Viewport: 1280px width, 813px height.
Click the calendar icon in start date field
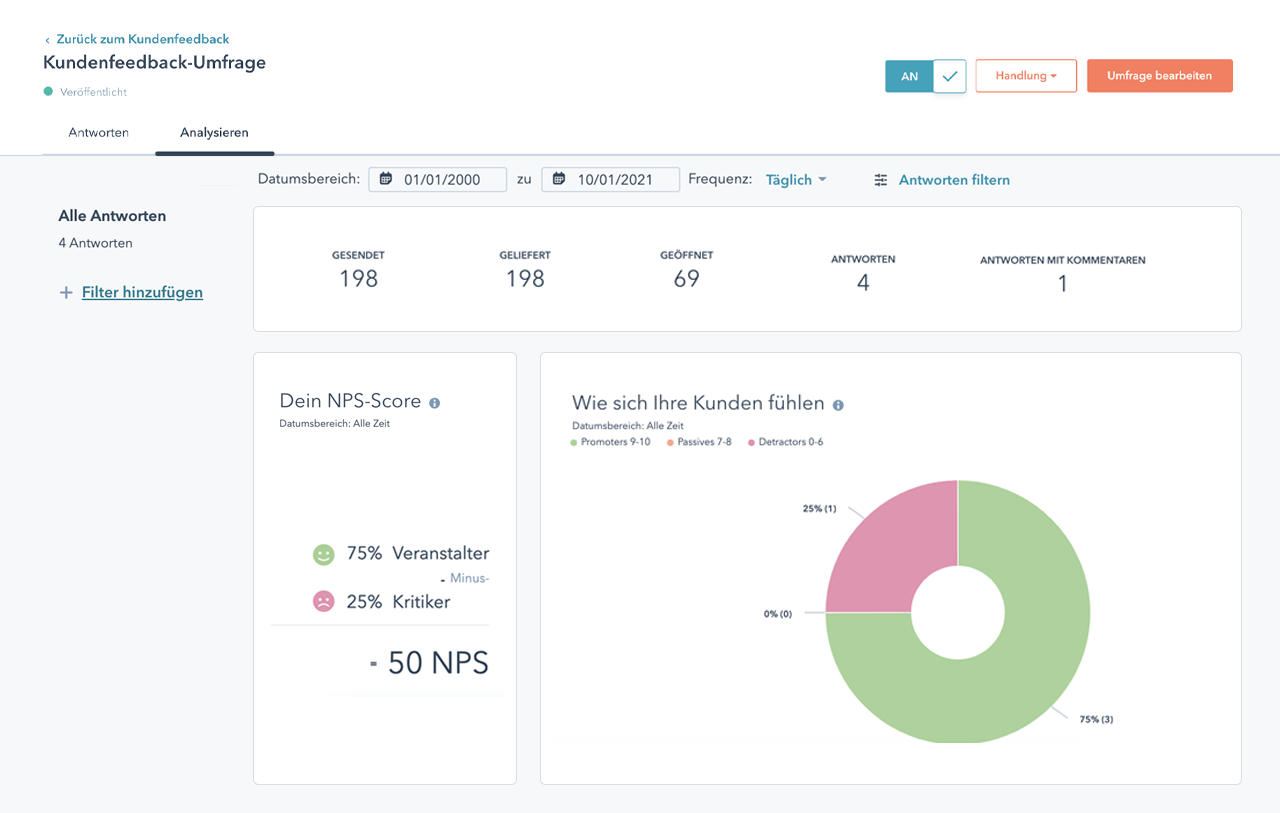tap(385, 179)
